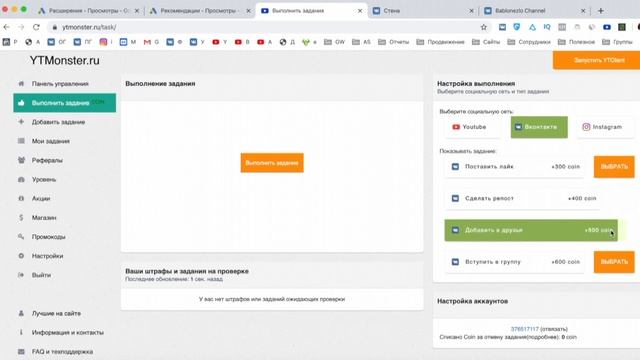Reload the page with the refresh icon
Image resolution: width=640 pixels, height=360 pixels.
click(x=36, y=27)
